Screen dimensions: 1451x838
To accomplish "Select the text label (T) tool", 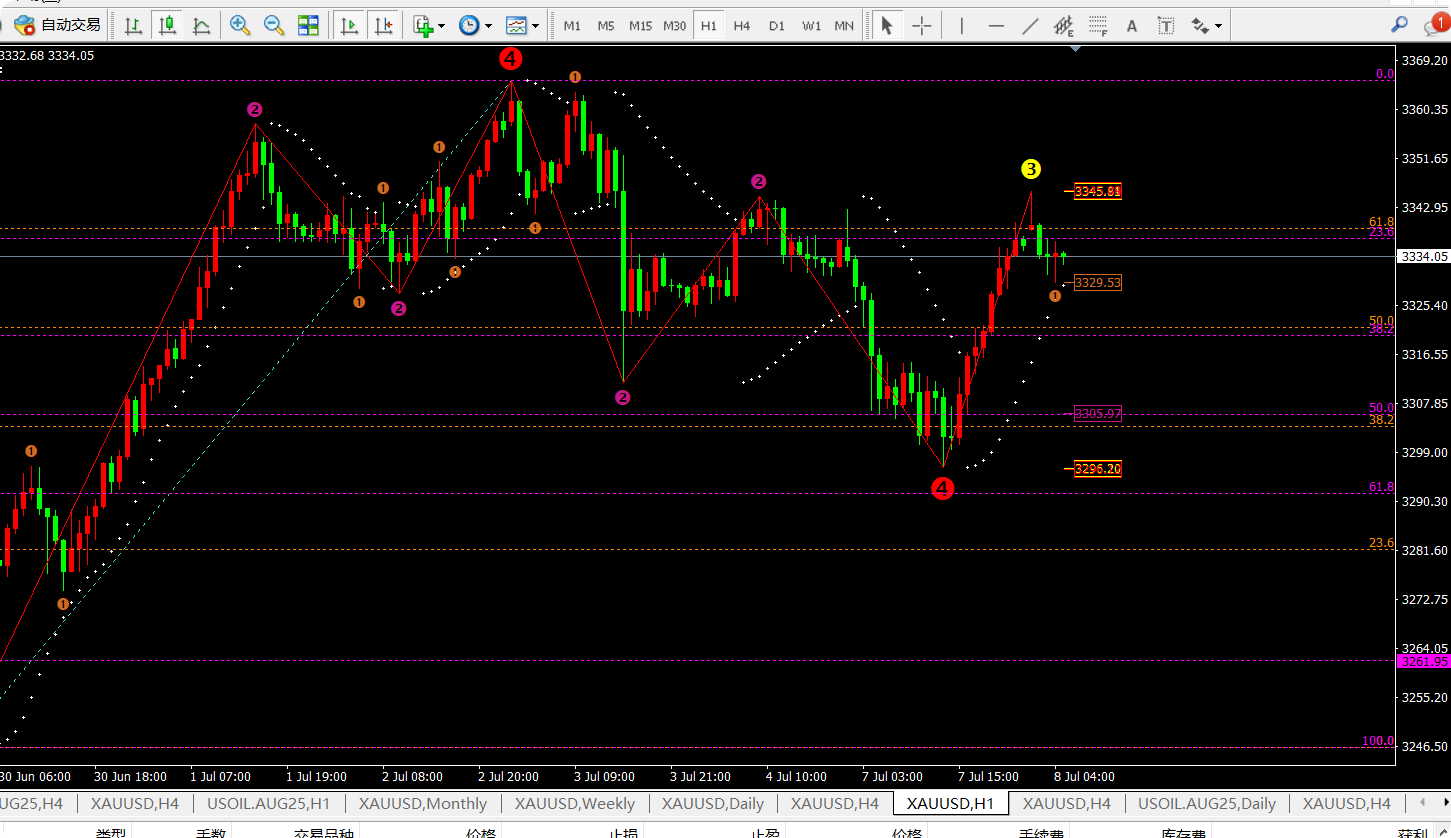I will pyautogui.click(x=1166, y=25).
